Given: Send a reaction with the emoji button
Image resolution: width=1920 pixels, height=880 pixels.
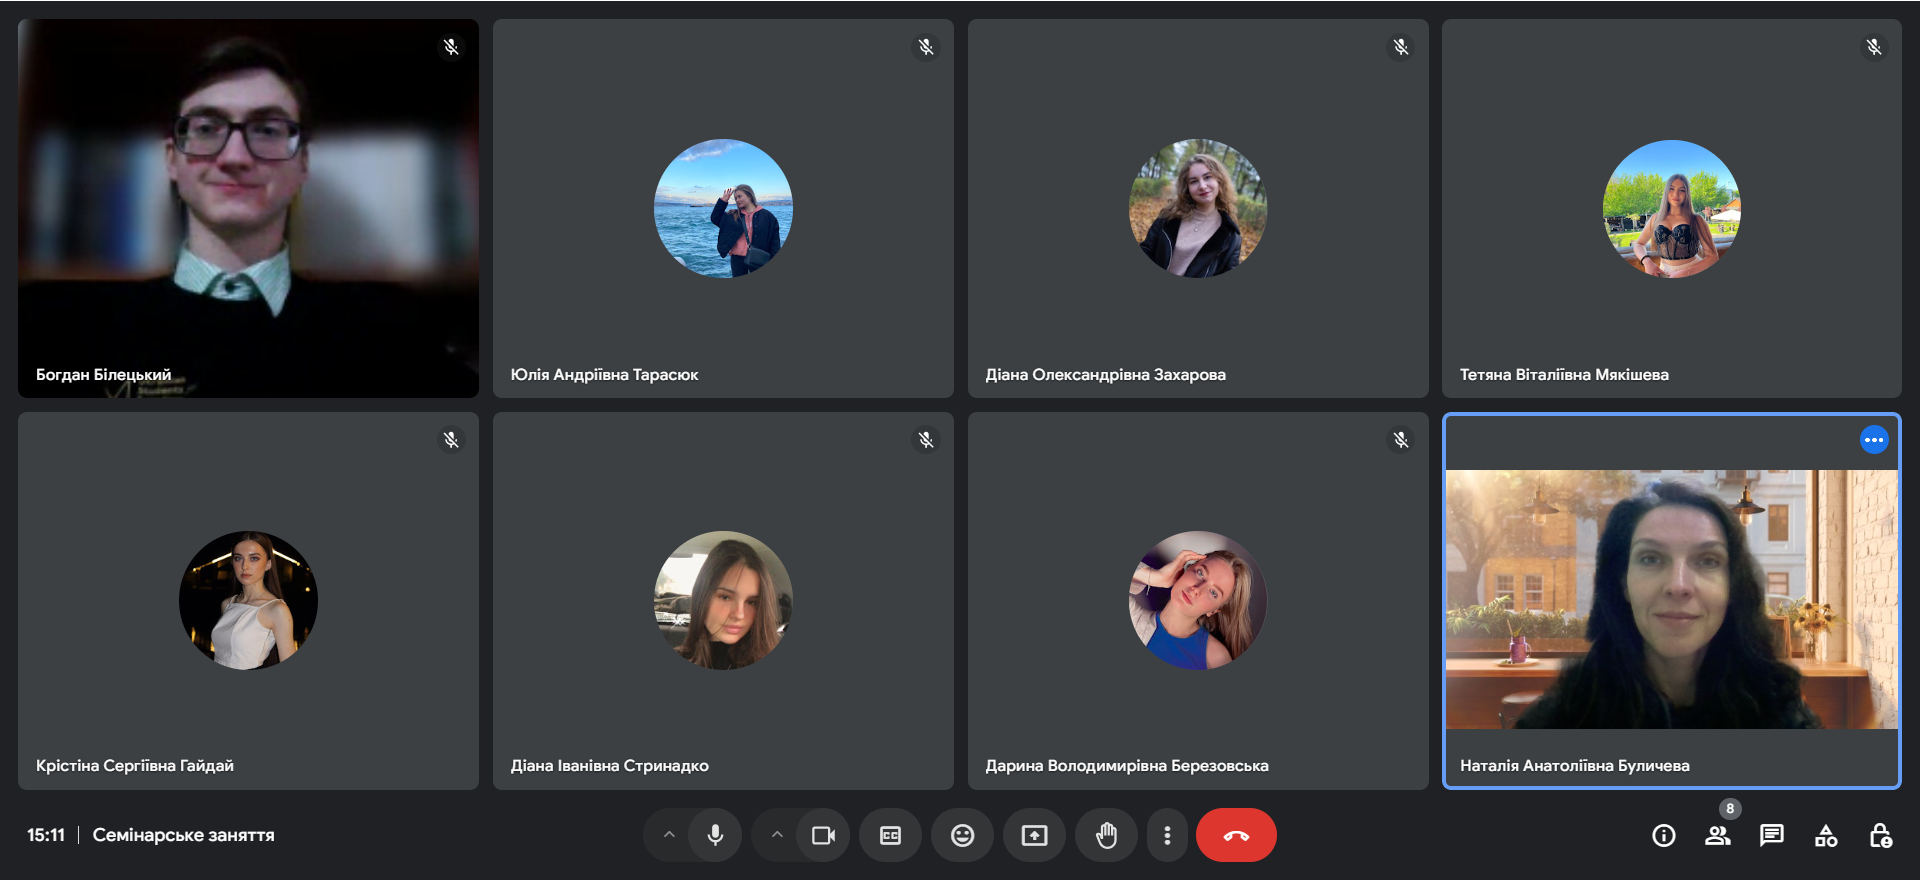Looking at the screenshot, I should [x=962, y=836].
